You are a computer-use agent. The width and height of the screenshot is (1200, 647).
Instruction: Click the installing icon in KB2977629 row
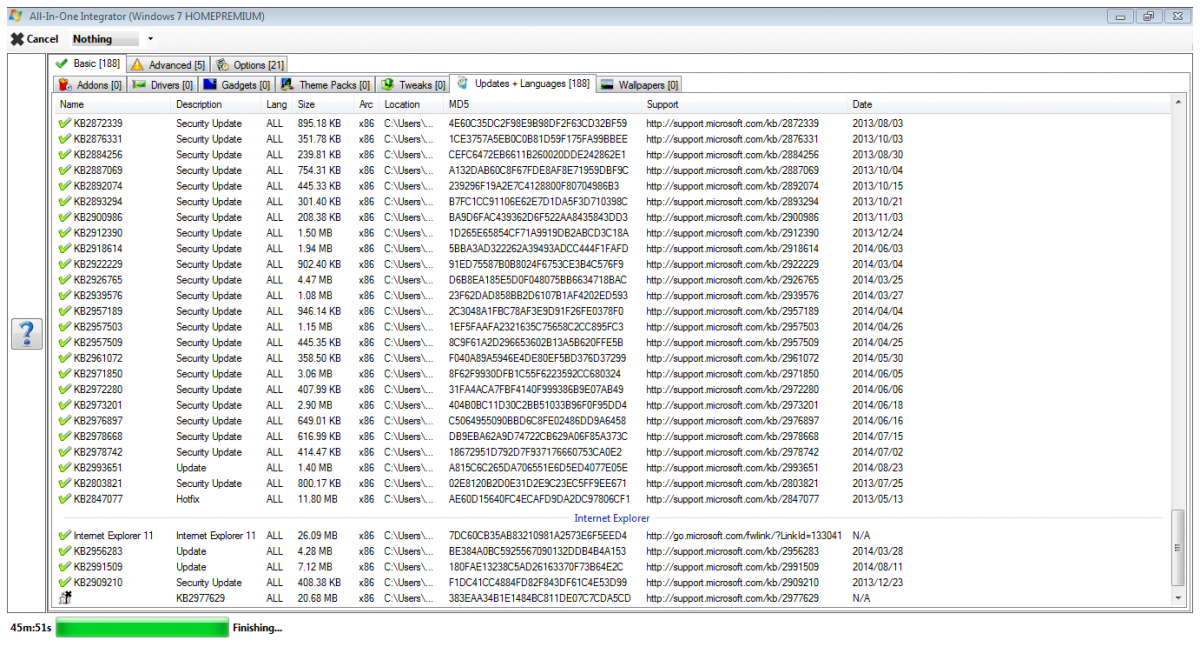pyautogui.click(x=65, y=598)
